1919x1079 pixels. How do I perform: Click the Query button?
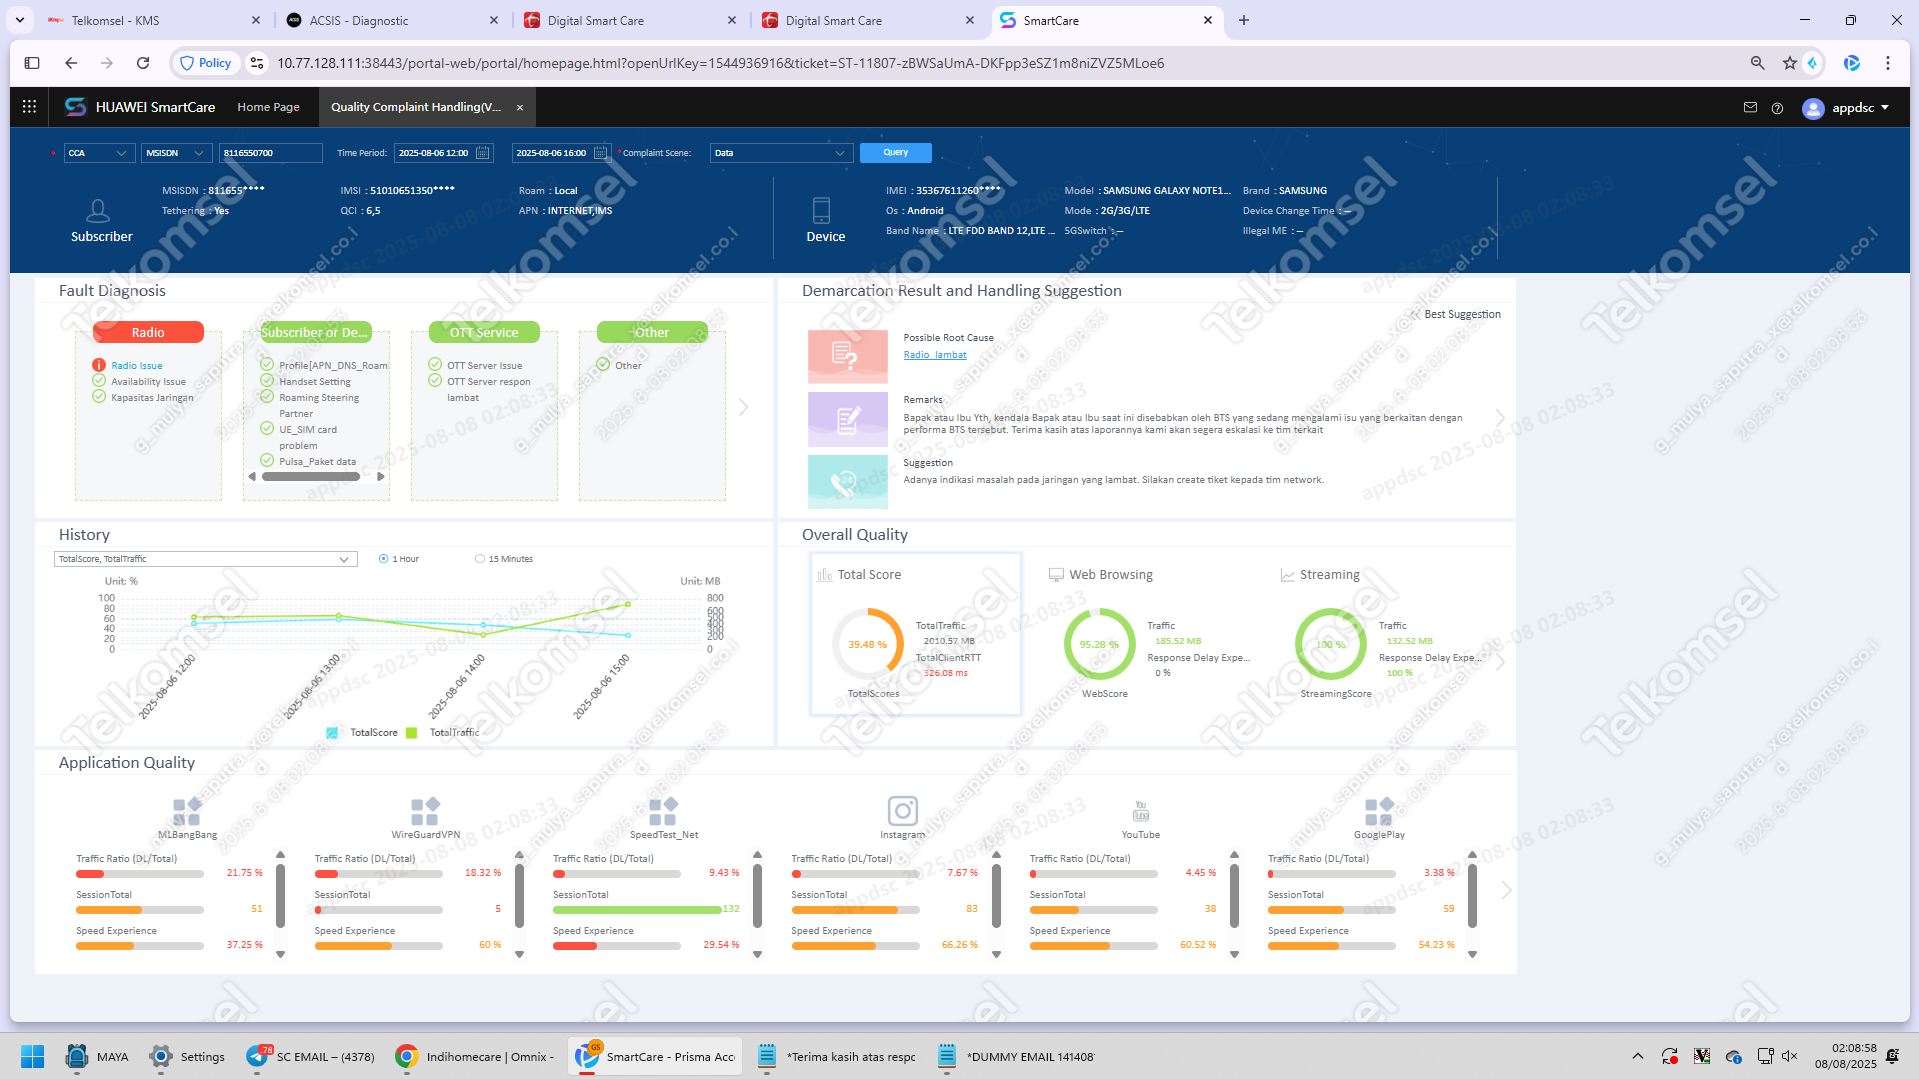(x=896, y=153)
